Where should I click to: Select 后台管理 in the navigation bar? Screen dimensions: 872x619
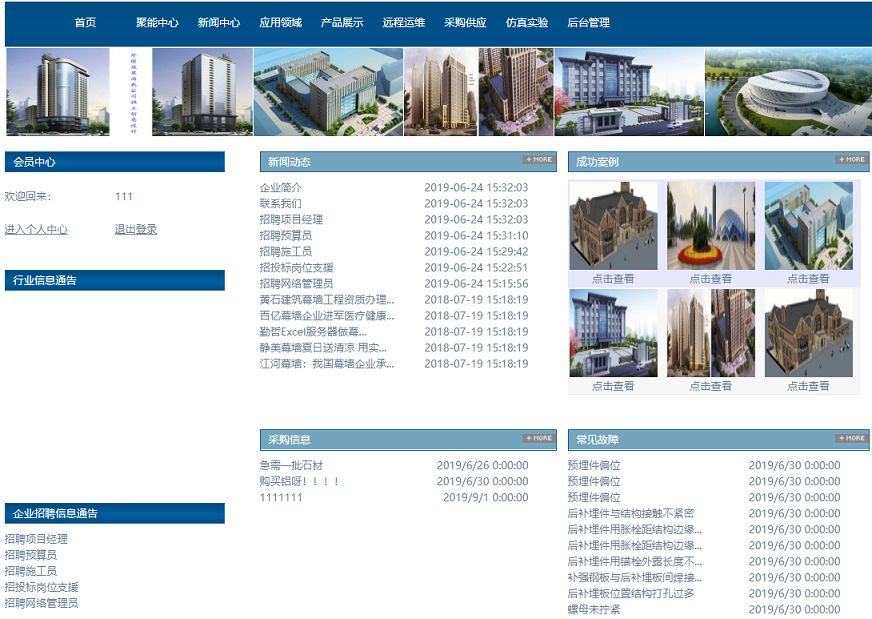tap(588, 23)
